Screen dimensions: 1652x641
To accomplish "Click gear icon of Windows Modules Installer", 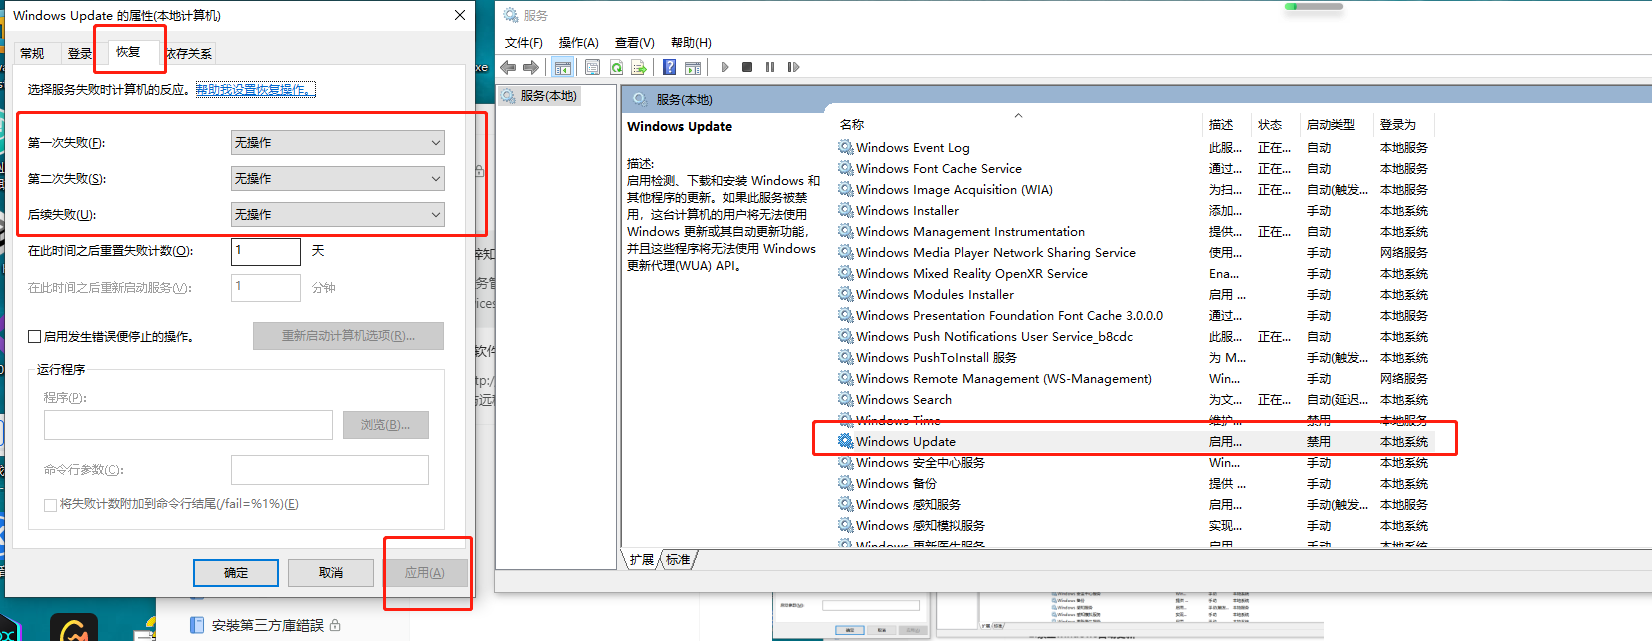I will coord(846,294).
